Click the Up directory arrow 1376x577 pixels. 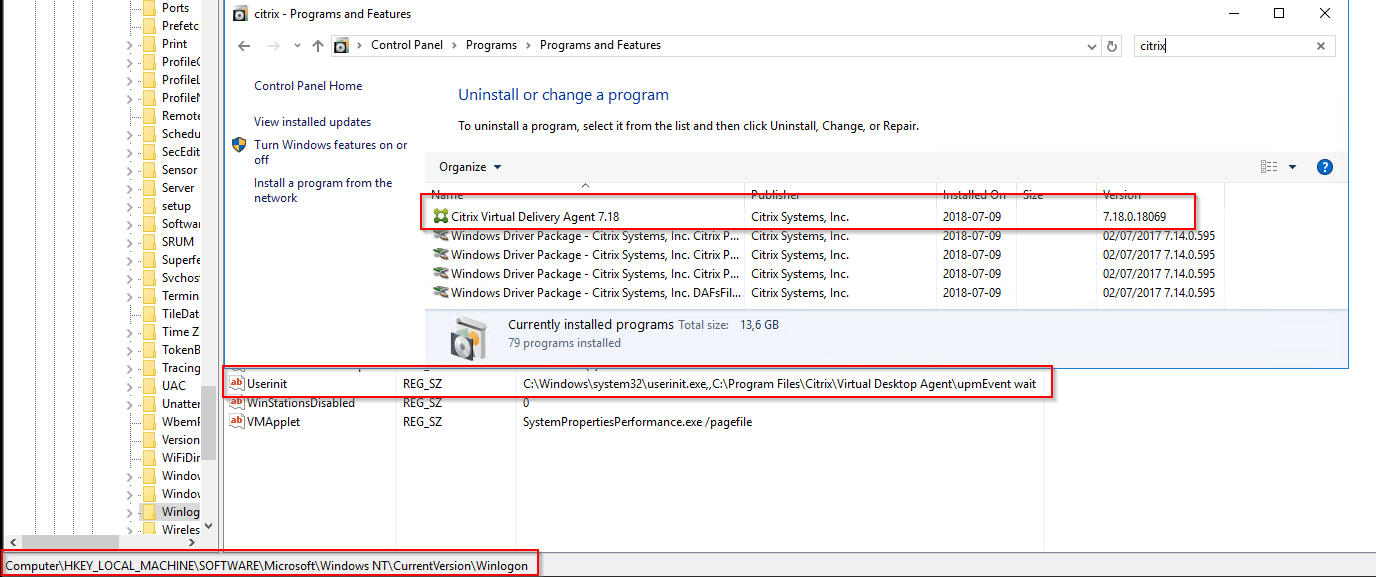[318, 46]
